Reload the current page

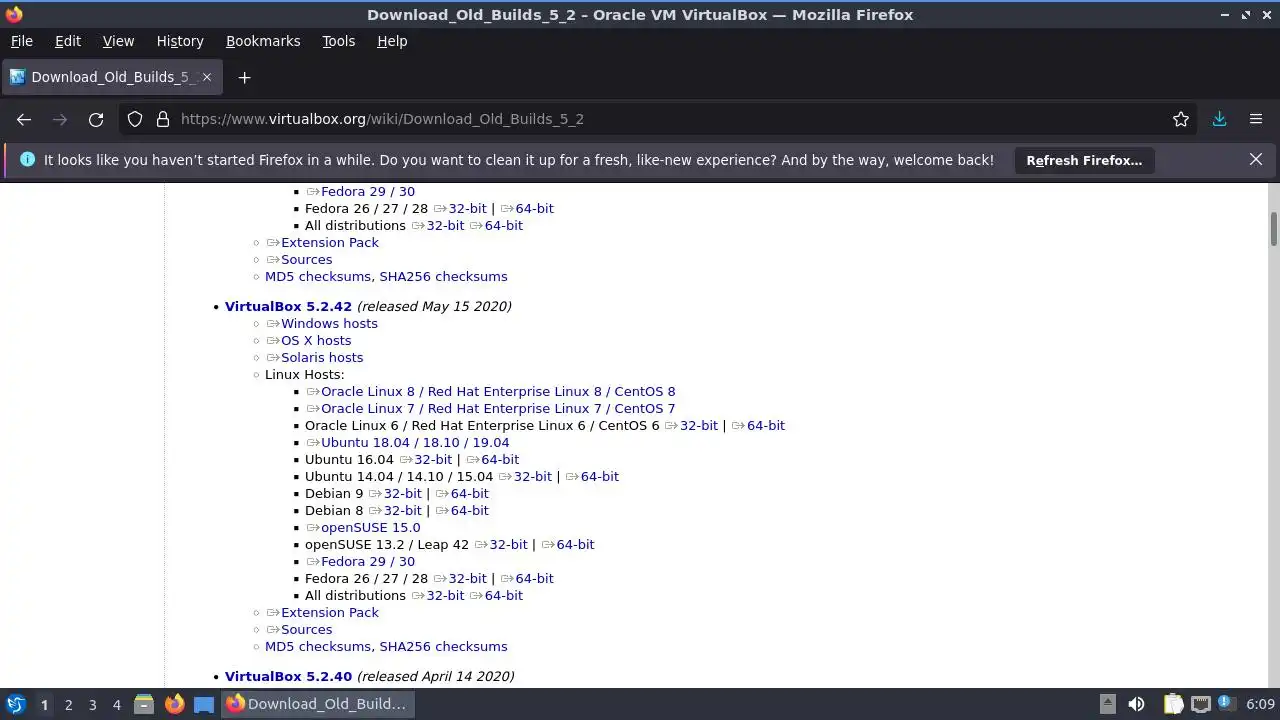96,119
